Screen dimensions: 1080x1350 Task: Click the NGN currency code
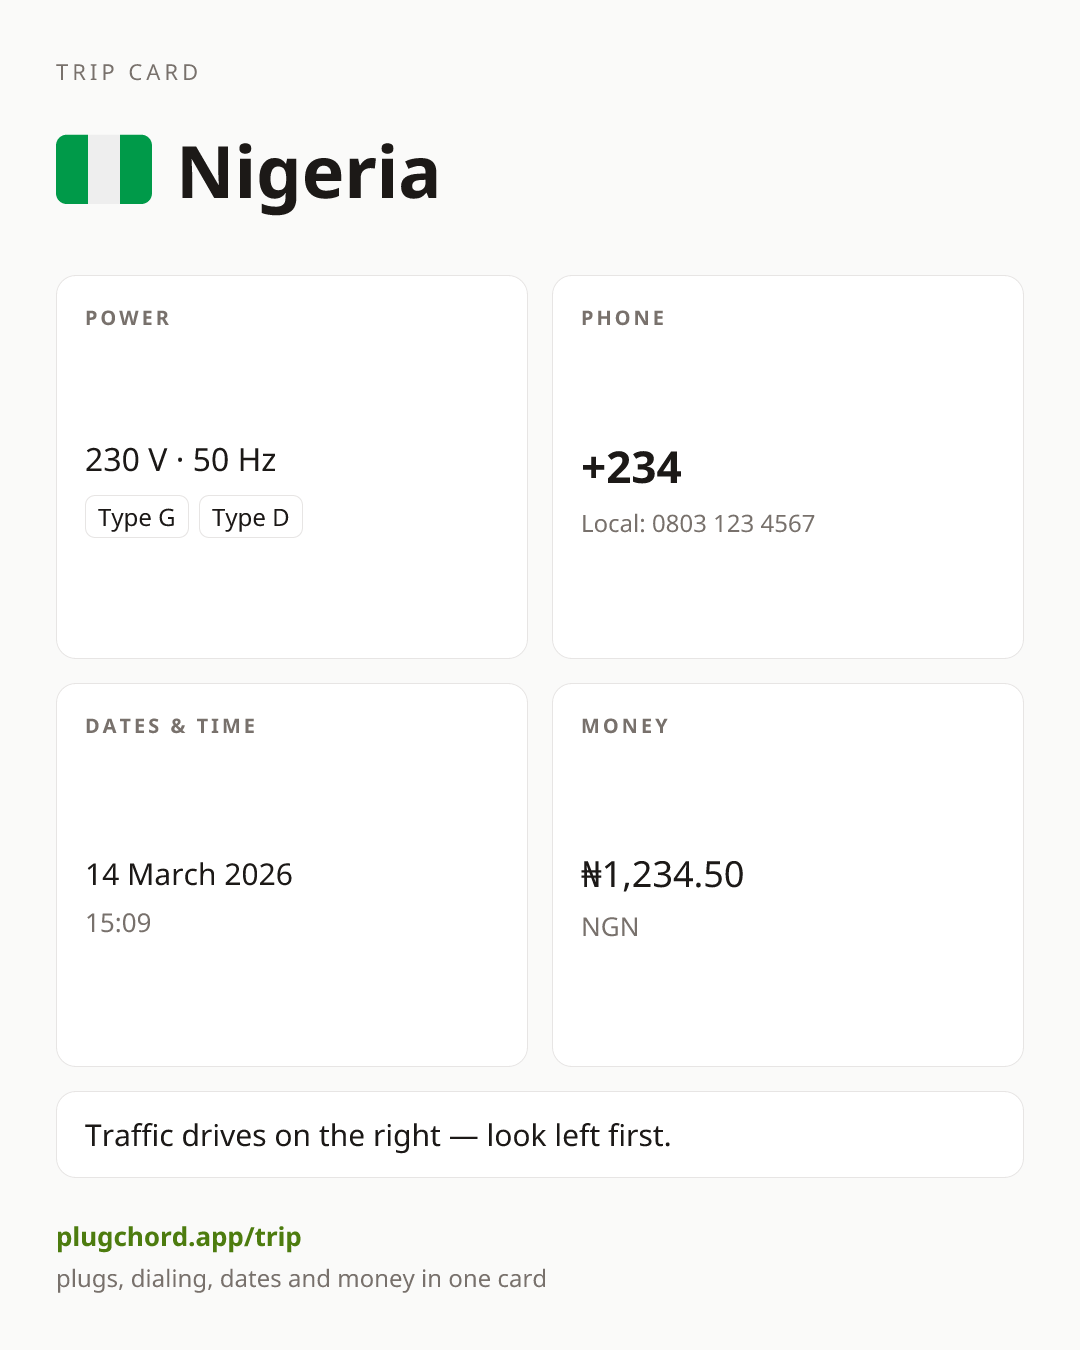point(610,927)
